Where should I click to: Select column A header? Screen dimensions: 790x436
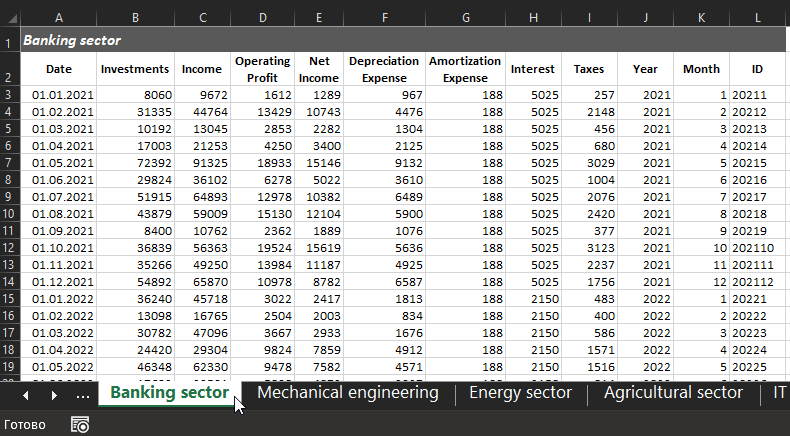coord(58,17)
